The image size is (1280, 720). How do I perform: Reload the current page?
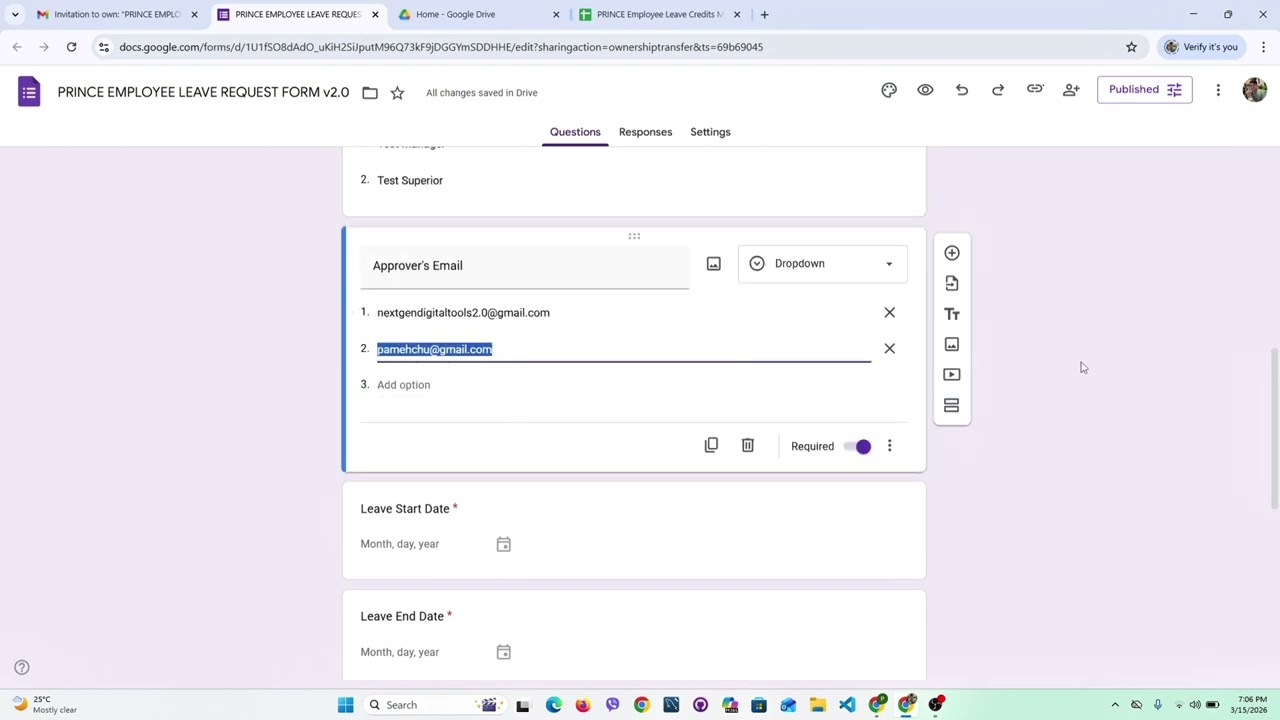[71, 47]
